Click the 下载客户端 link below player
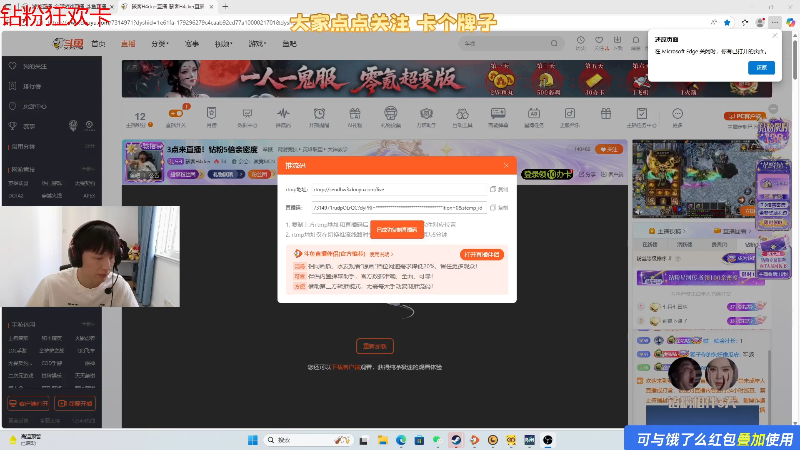Image resolution: width=800 pixels, height=450 pixels. [346, 367]
